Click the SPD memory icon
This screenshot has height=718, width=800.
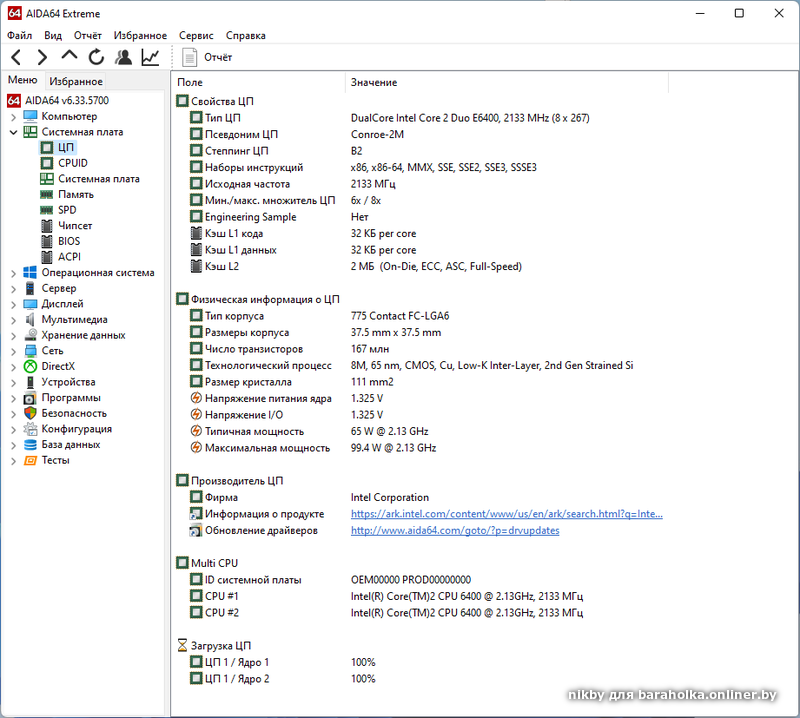46,210
